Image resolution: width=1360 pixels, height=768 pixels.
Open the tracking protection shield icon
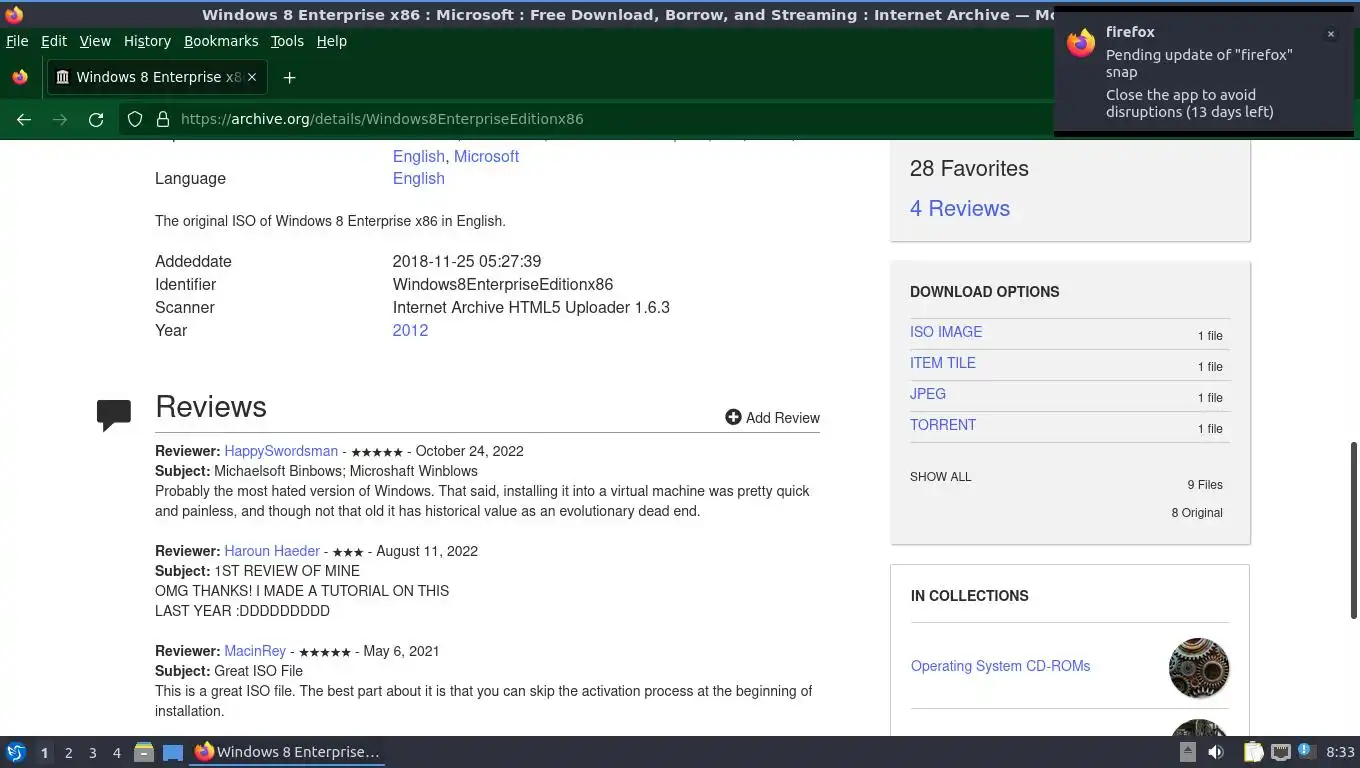pos(135,119)
